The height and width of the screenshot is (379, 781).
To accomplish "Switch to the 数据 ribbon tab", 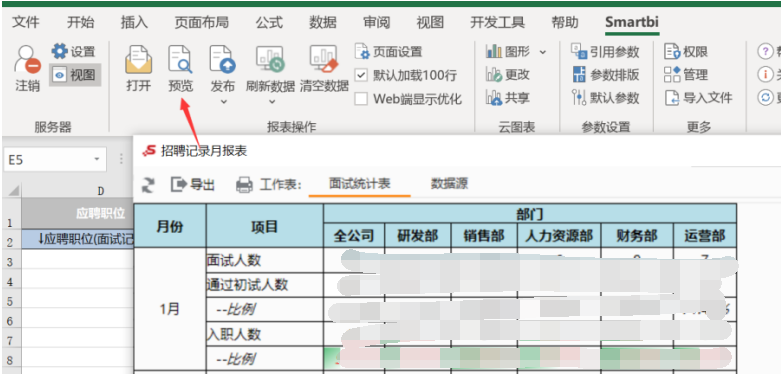I will pos(323,22).
